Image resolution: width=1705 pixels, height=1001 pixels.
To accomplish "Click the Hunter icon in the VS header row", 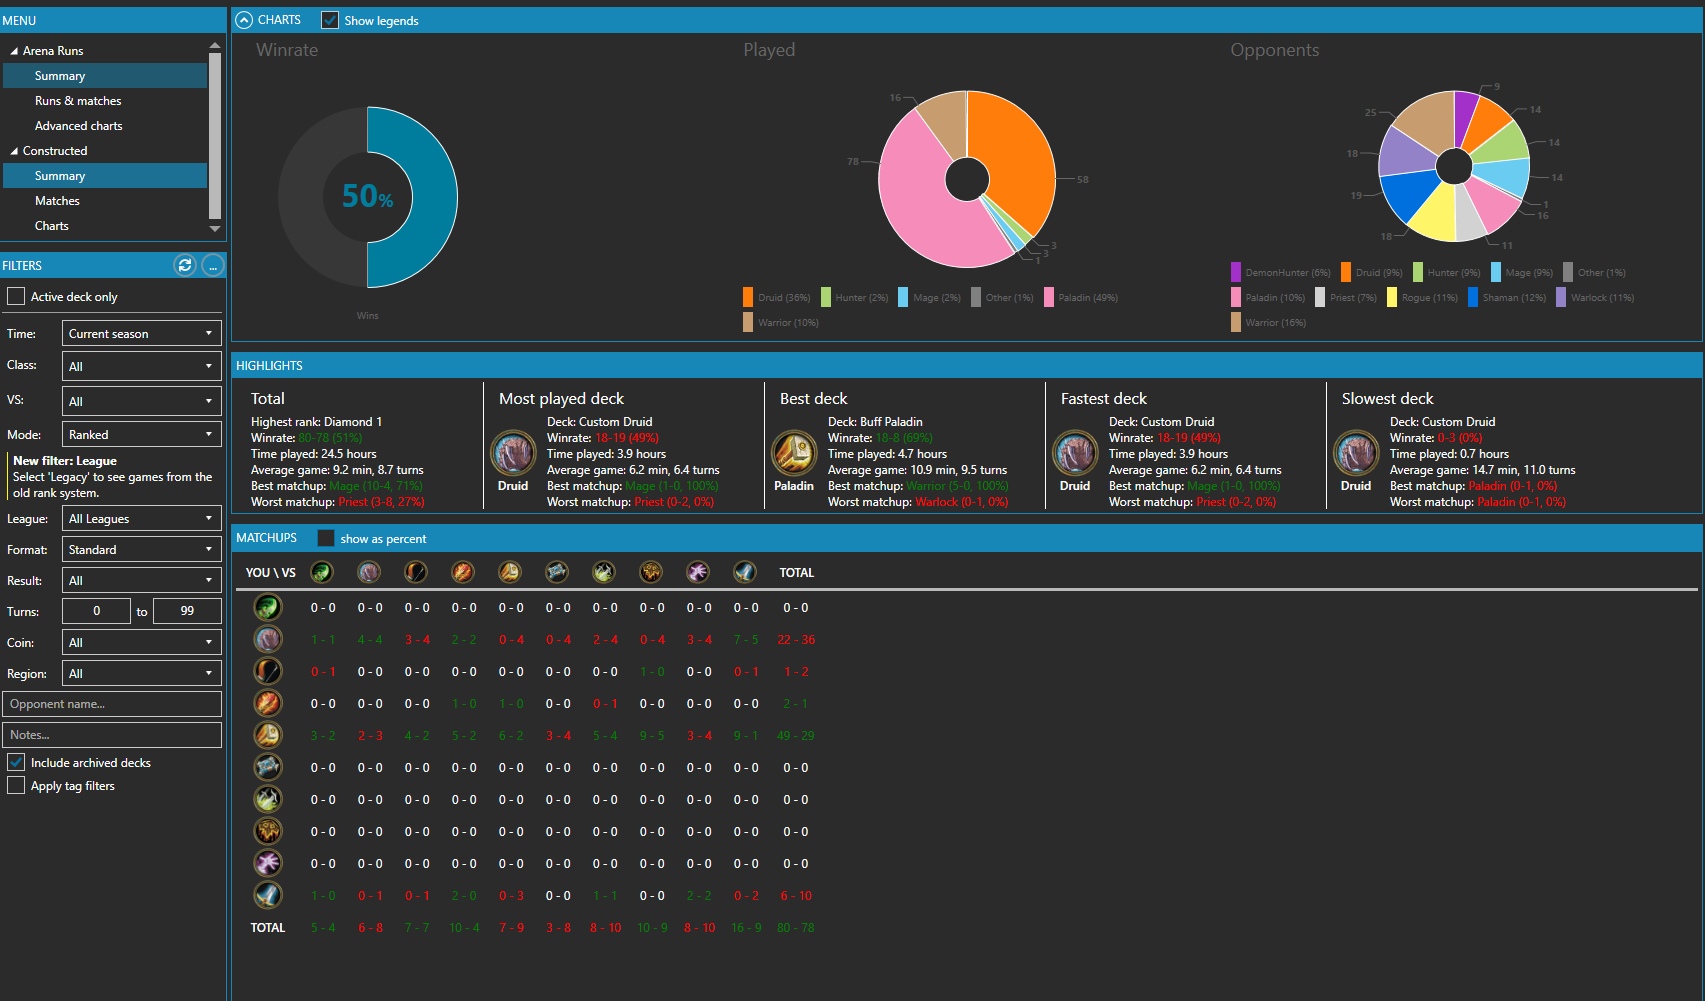I will 416,572.
